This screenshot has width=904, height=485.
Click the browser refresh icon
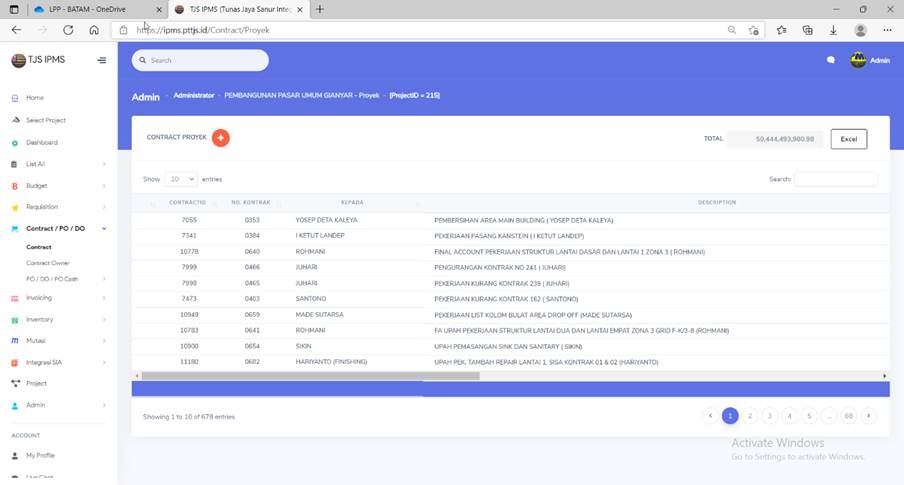tap(68, 30)
